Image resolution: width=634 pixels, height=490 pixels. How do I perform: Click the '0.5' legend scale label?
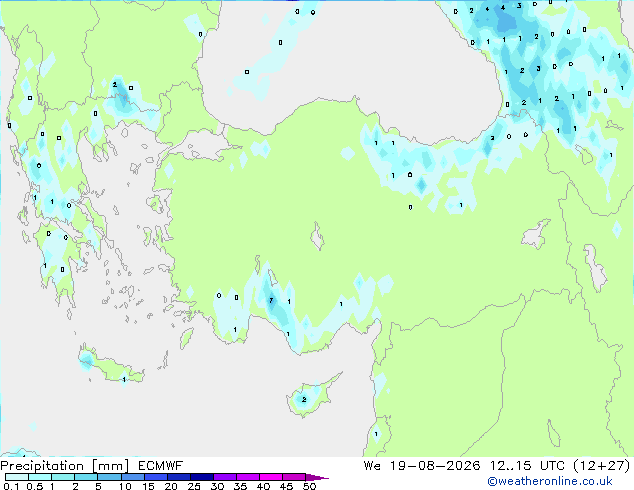pos(35,486)
